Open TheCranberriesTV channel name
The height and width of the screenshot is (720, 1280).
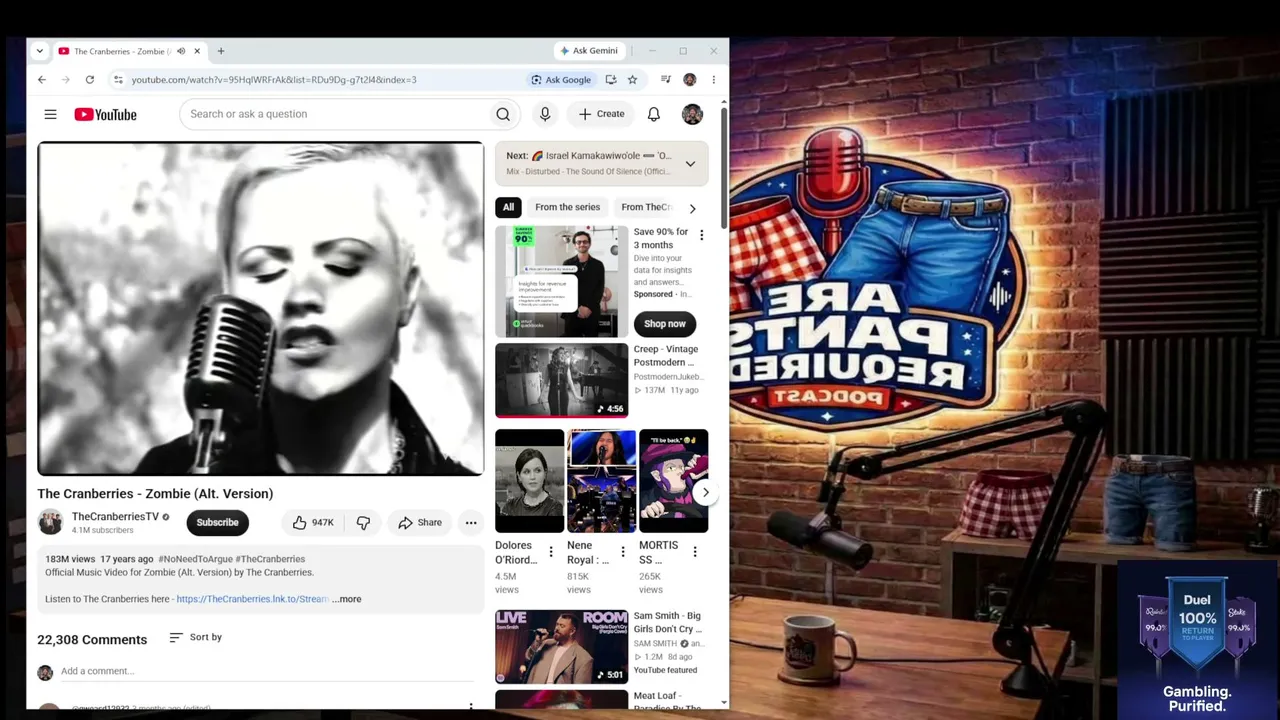[115, 516]
